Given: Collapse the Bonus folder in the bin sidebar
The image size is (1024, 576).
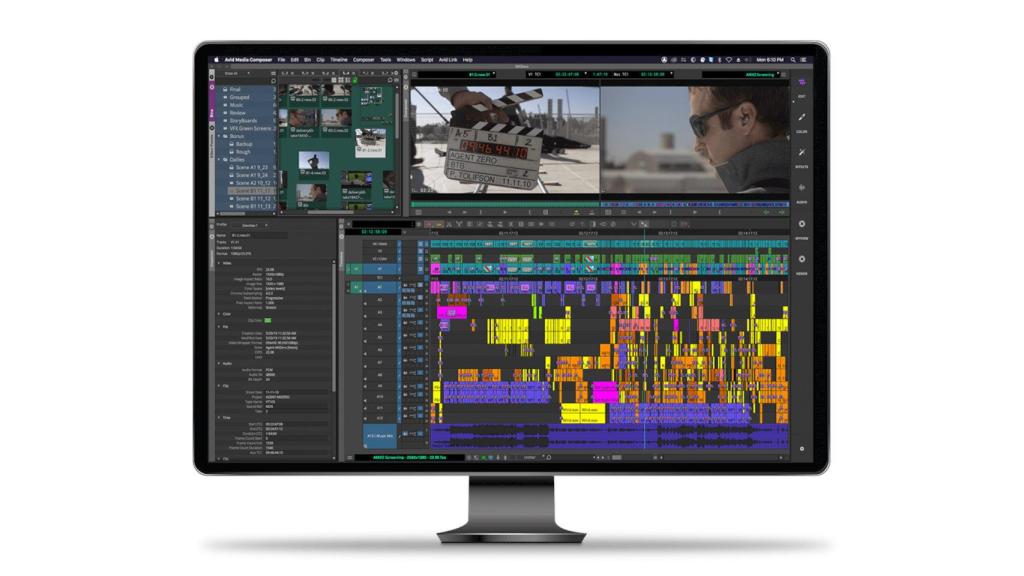Looking at the screenshot, I should (x=219, y=135).
